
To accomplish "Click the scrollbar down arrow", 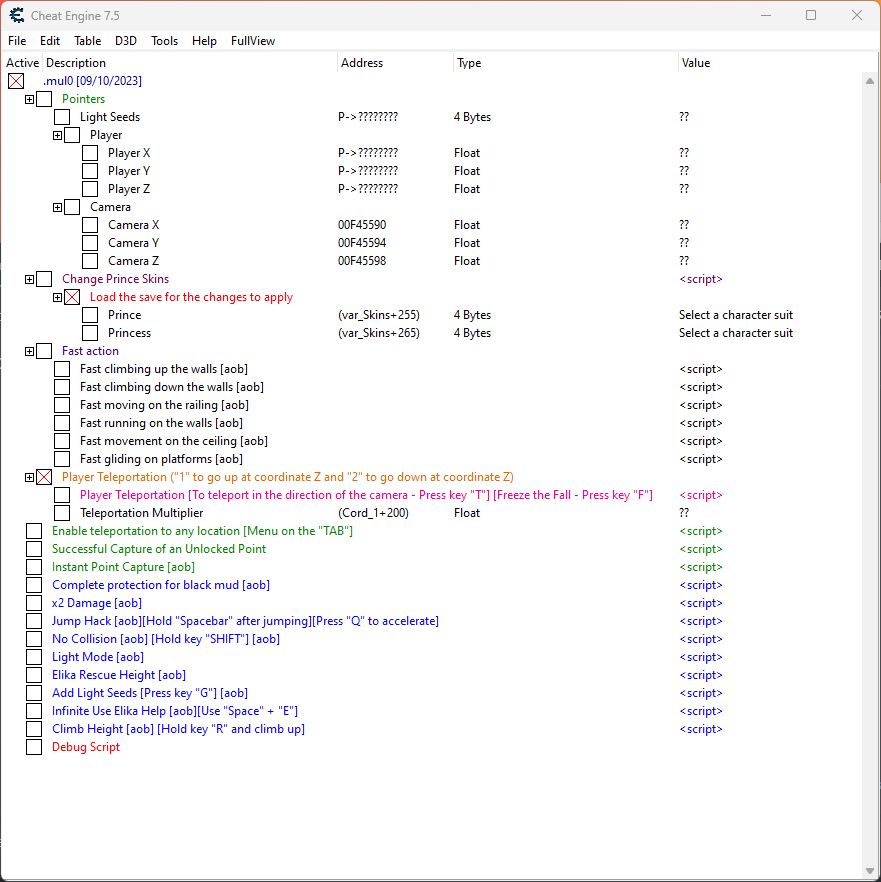I will (869, 871).
